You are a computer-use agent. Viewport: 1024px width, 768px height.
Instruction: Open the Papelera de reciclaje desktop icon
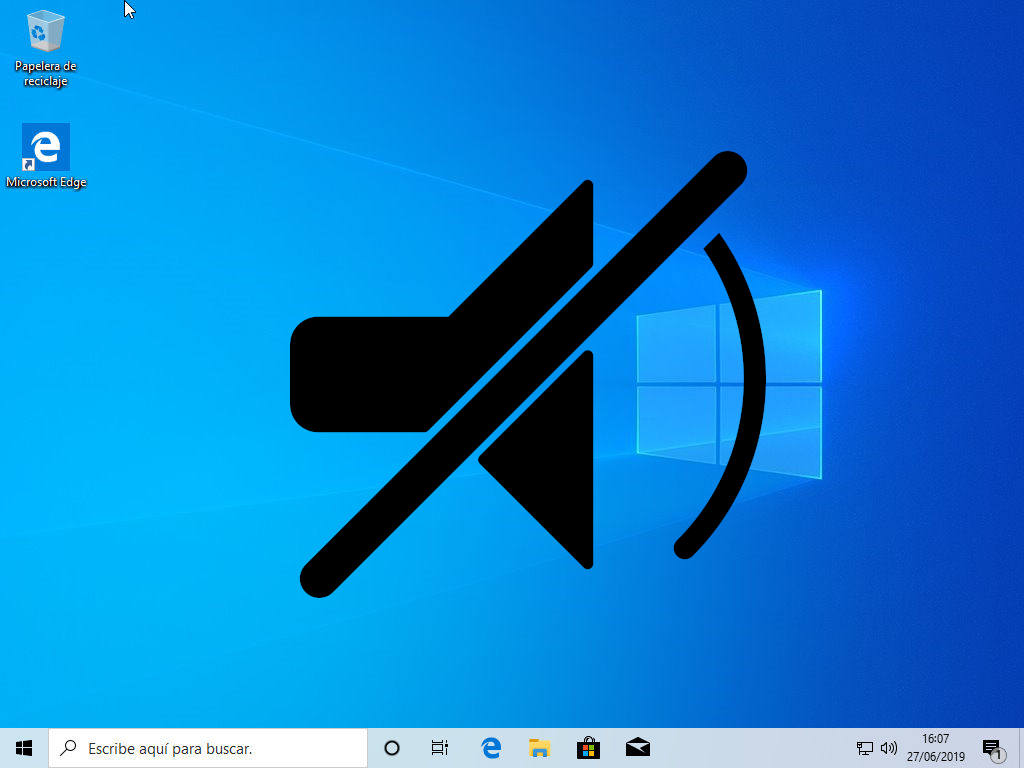[x=45, y=32]
